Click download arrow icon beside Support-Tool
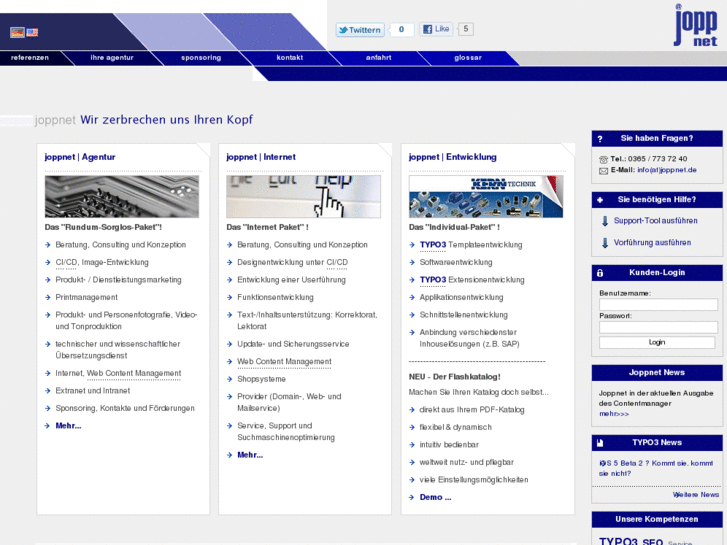 (605, 221)
